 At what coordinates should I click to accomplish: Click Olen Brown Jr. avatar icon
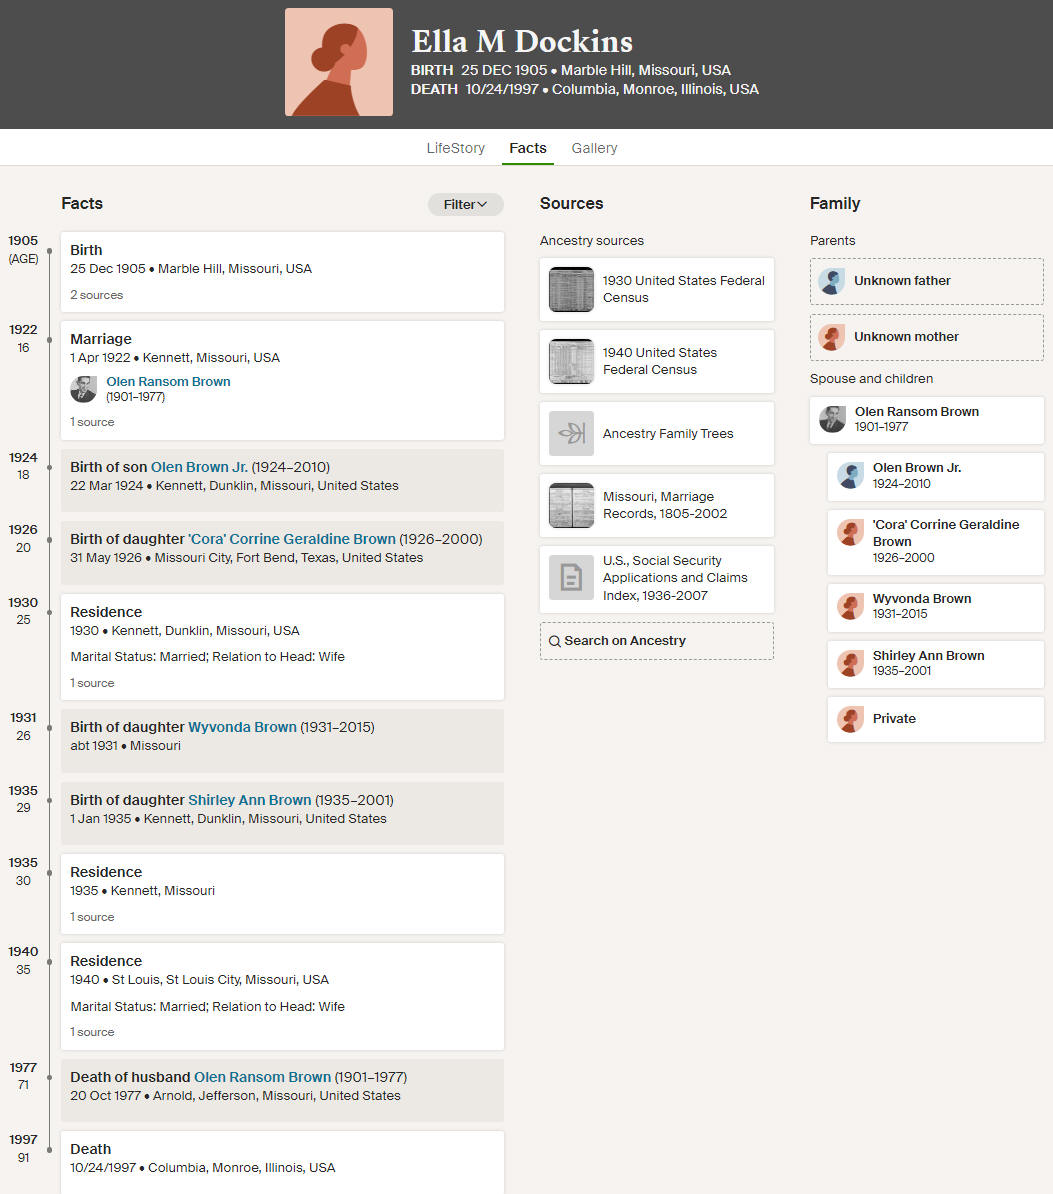pyautogui.click(x=850, y=475)
